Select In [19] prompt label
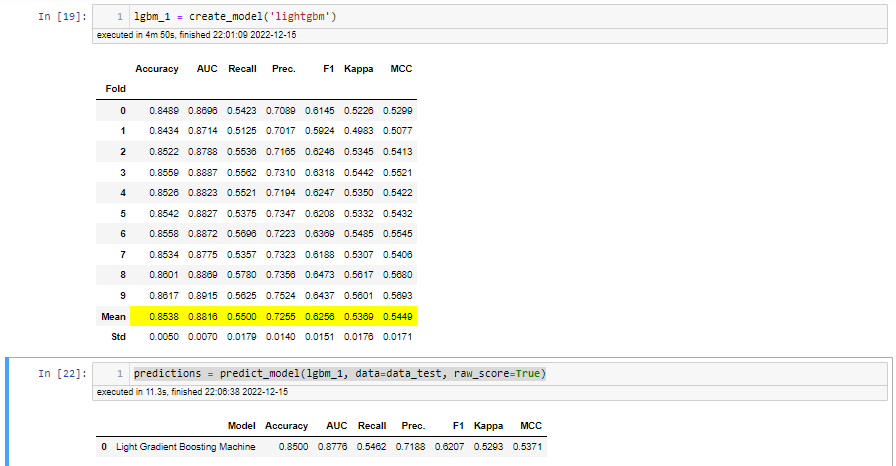 pos(62,17)
